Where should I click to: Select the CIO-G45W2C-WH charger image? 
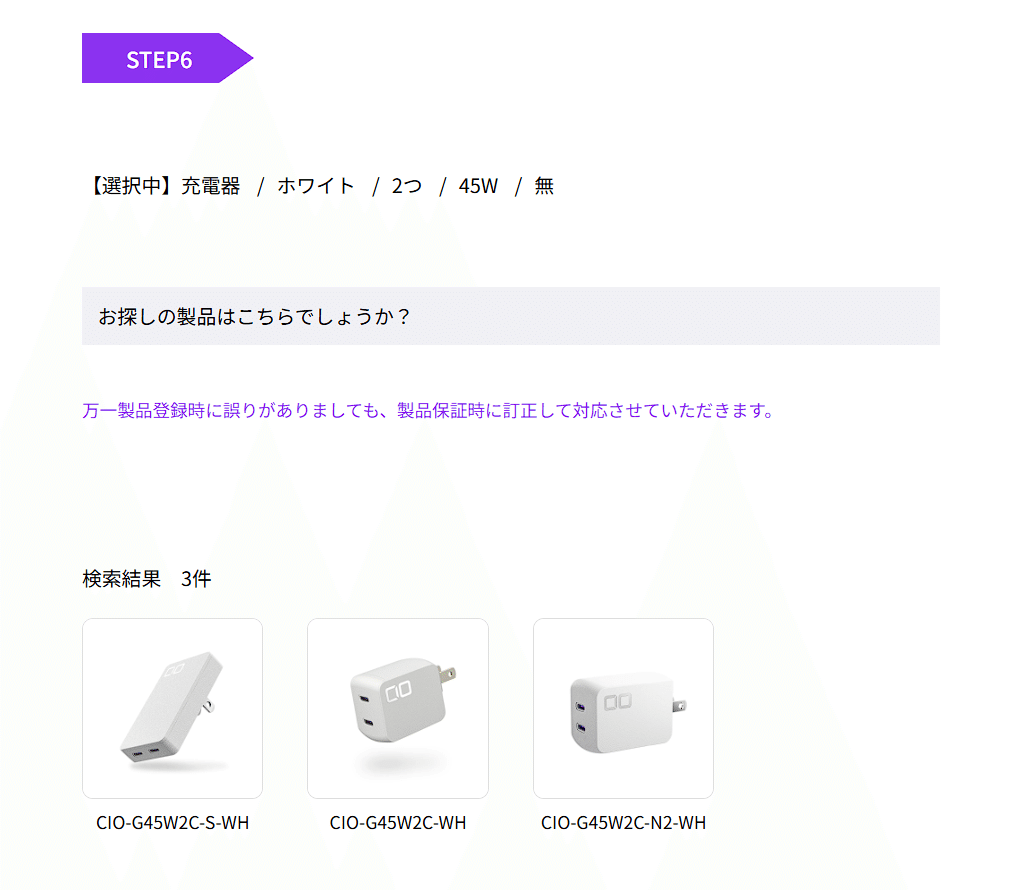coord(398,708)
